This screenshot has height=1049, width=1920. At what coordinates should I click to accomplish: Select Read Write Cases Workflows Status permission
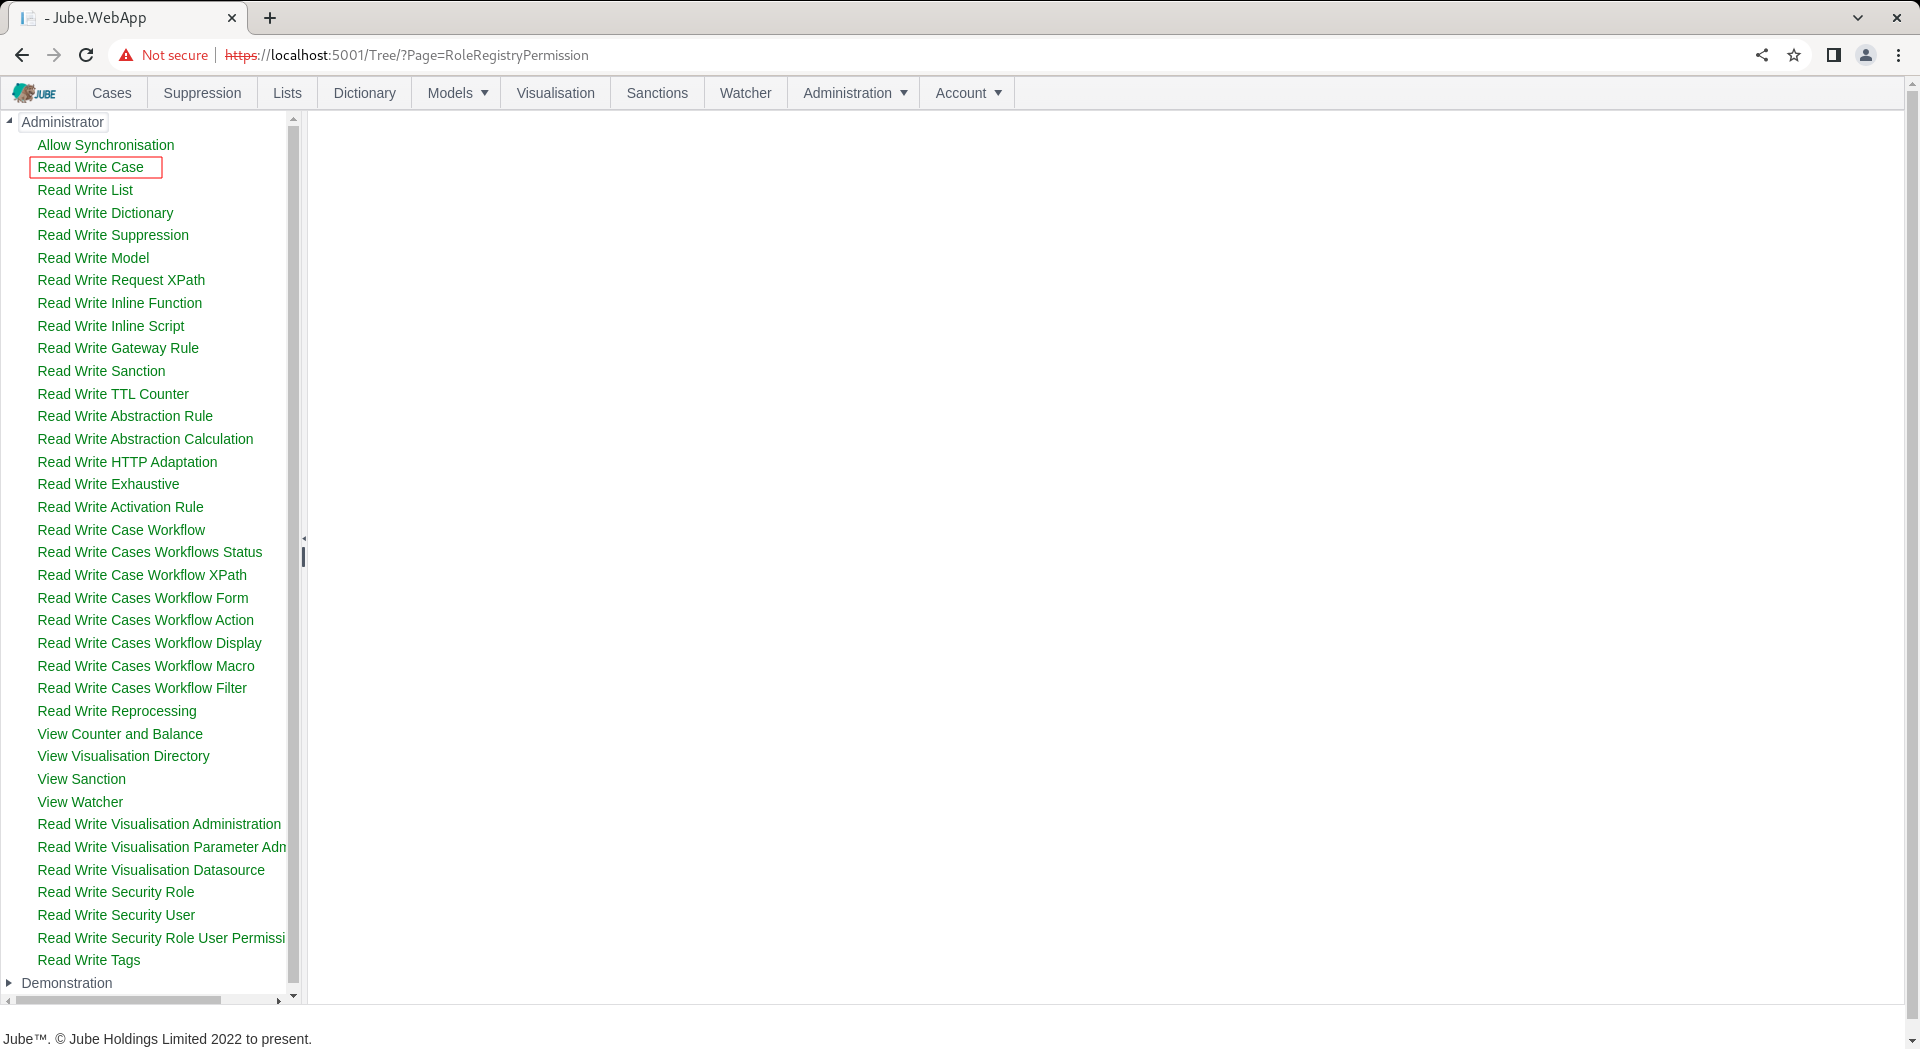coord(150,552)
